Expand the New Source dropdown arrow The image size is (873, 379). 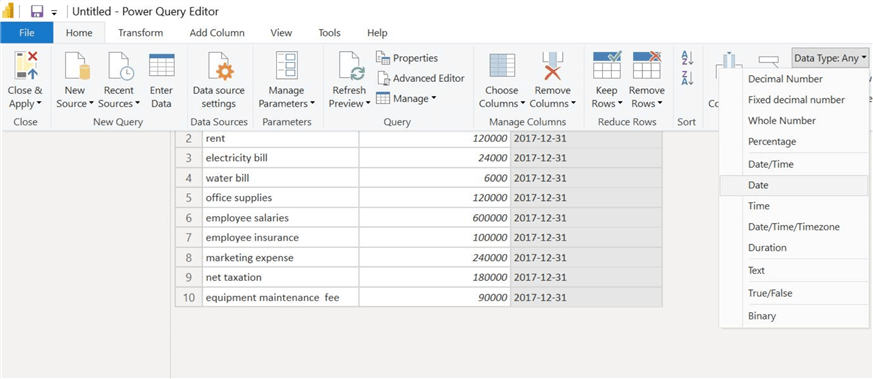[x=91, y=104]
